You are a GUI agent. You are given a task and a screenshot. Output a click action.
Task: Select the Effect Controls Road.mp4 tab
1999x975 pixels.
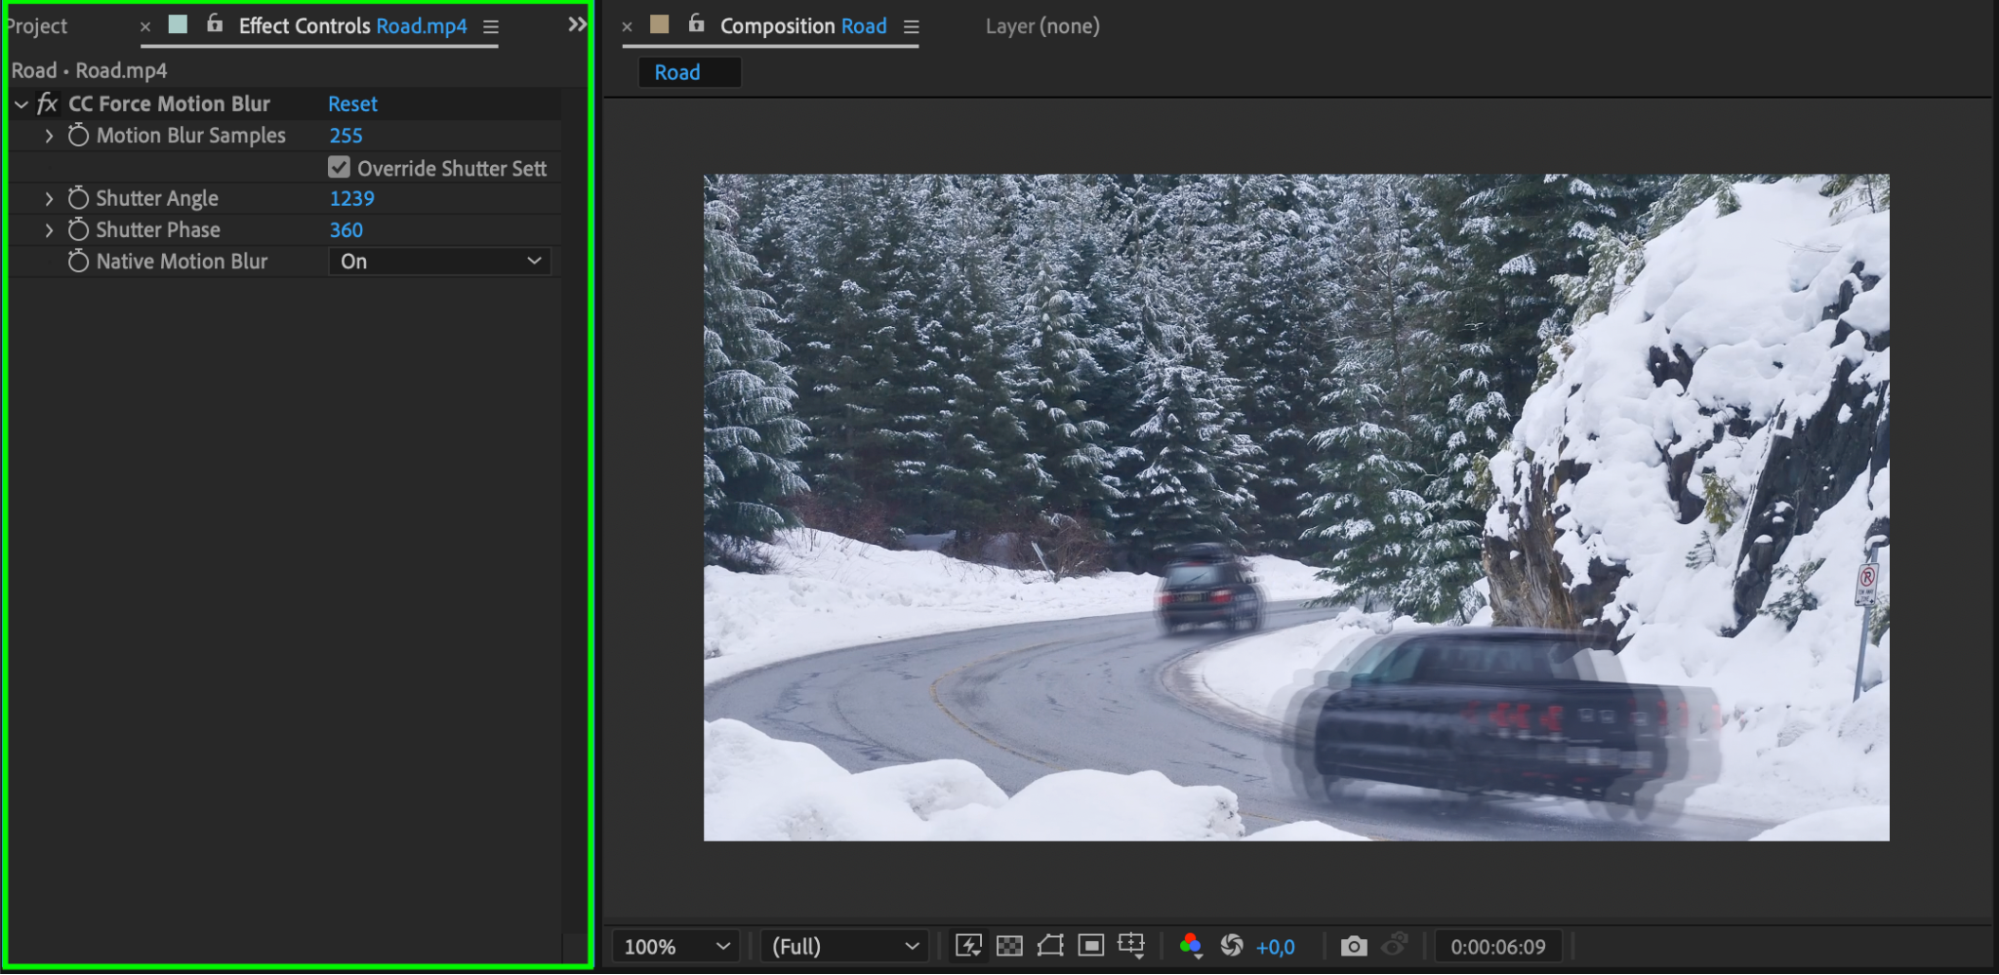point(353,26)
